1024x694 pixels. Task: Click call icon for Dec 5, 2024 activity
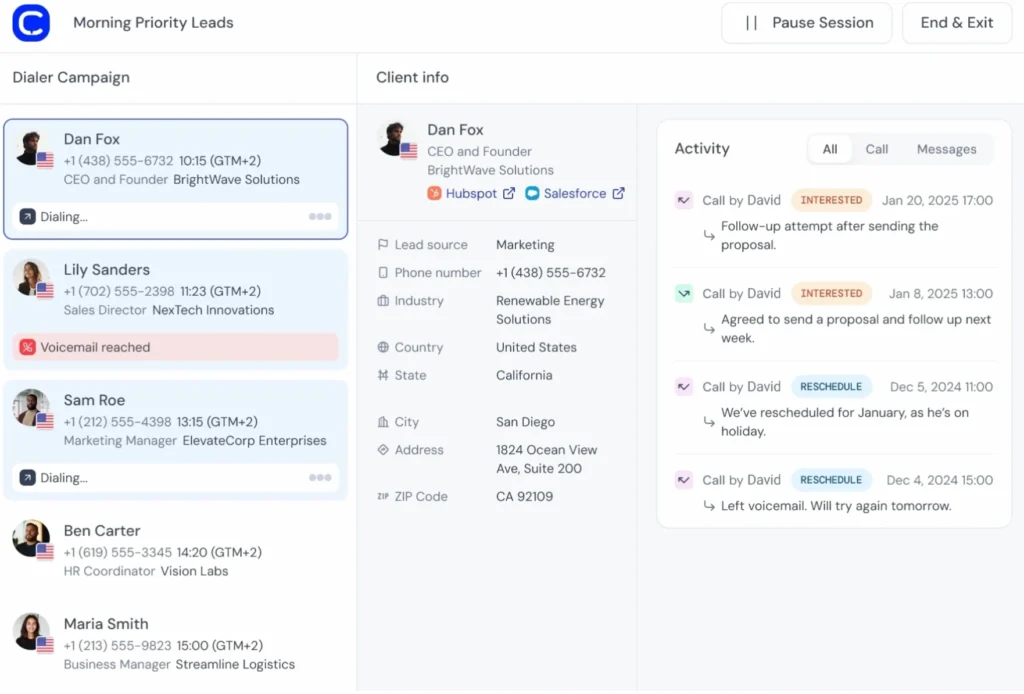click(x=684, y=386)
